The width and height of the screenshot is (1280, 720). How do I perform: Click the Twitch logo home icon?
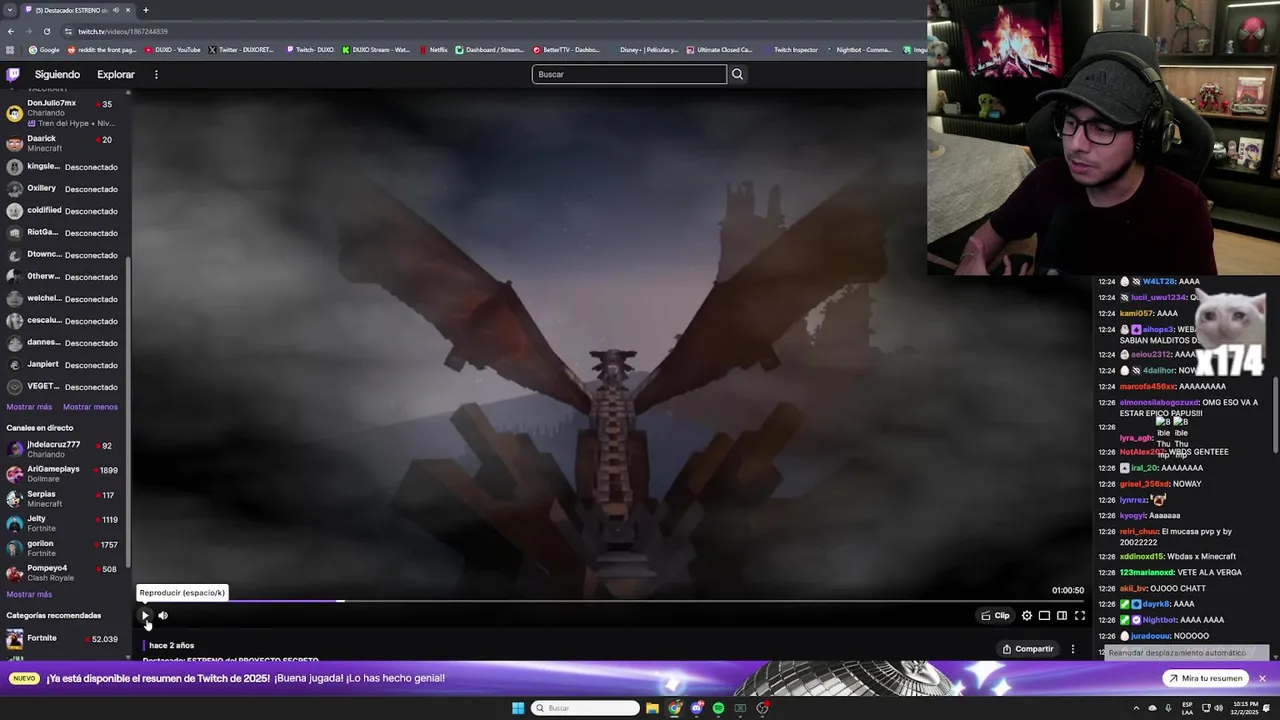click(13, 74)
